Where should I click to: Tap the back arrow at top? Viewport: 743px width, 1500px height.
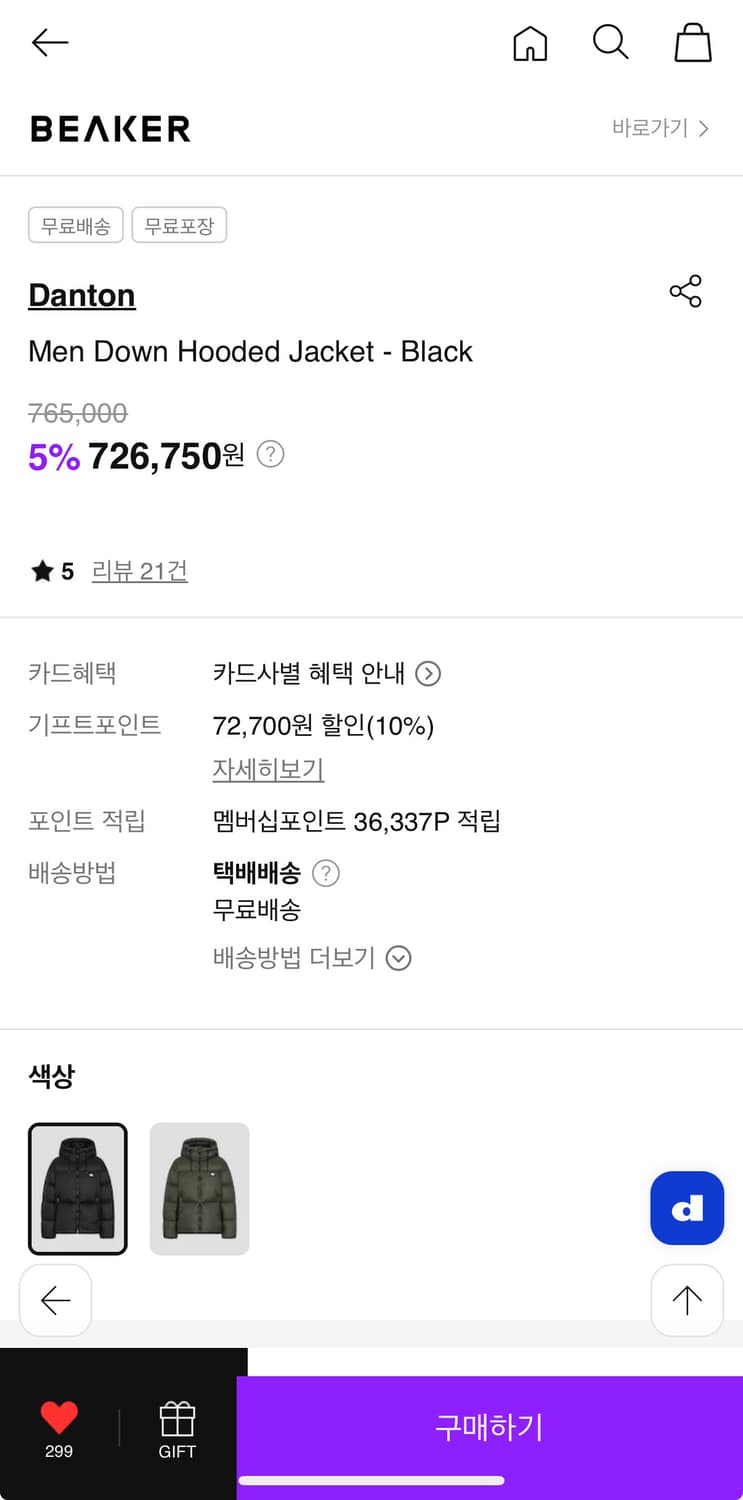49,42
